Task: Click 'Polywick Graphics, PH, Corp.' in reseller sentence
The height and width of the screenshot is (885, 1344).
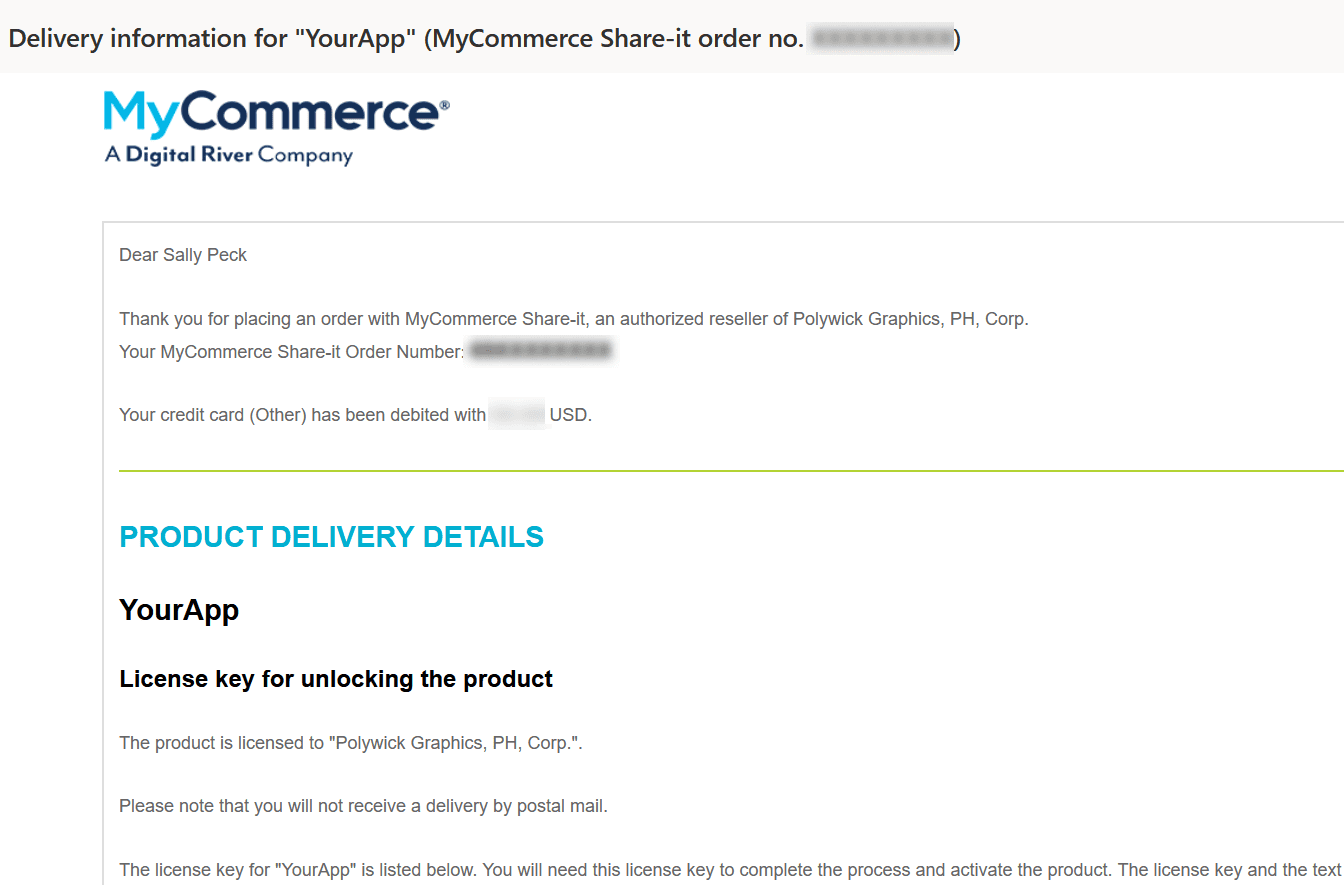Action: point(910,320)
